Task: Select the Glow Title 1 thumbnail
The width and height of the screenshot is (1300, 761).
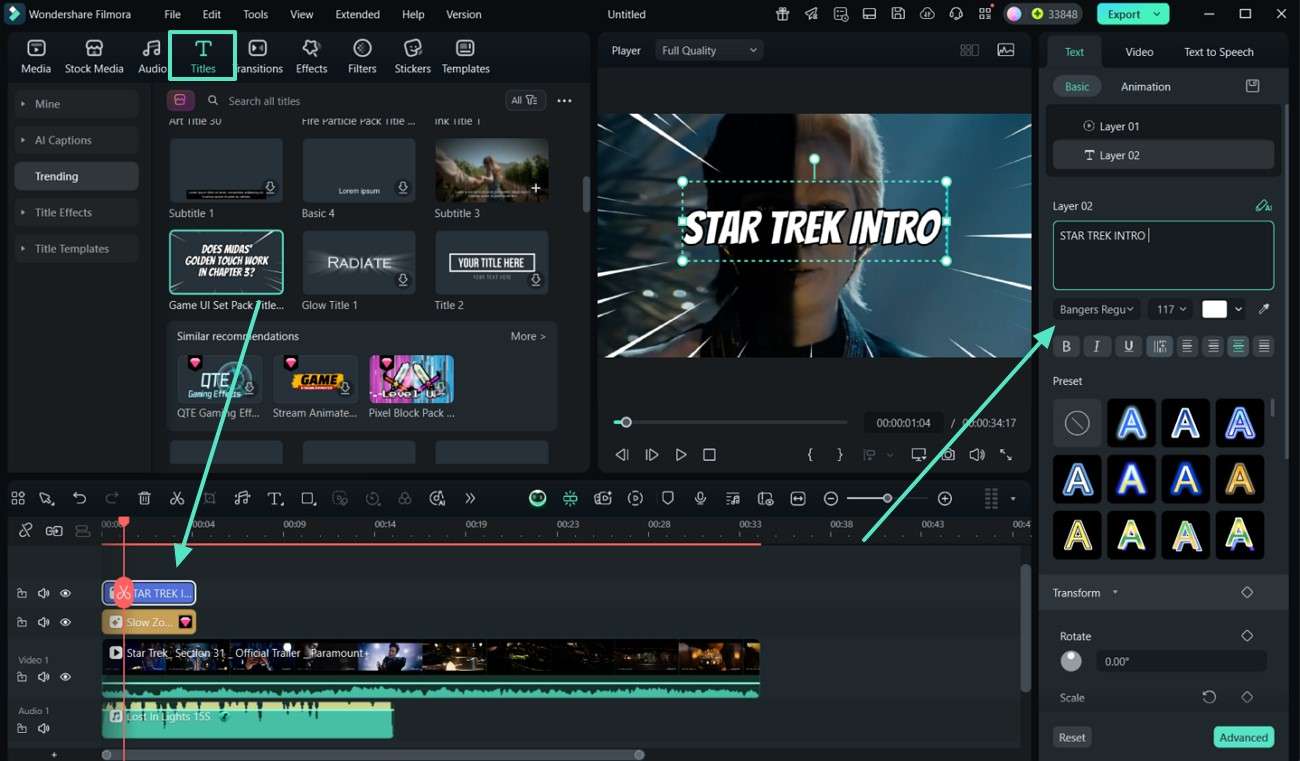Action: [x=358, y=262]
